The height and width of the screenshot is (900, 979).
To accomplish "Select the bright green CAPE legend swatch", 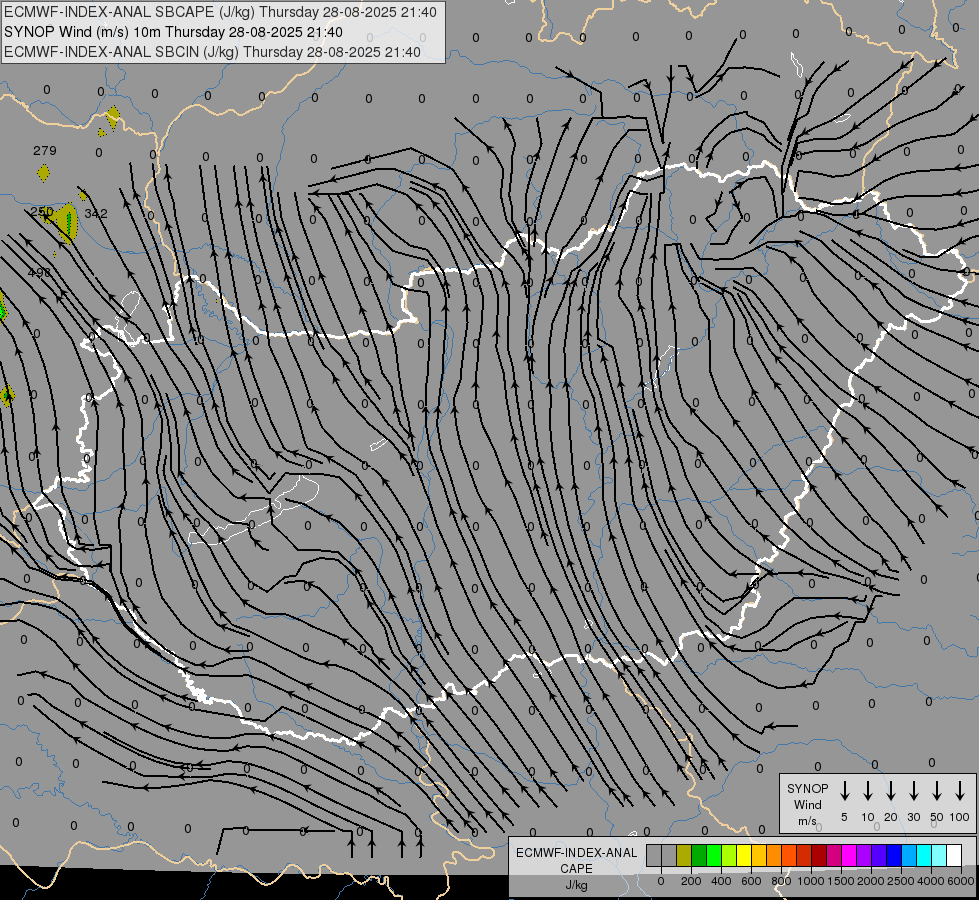I will coord(714,855).
